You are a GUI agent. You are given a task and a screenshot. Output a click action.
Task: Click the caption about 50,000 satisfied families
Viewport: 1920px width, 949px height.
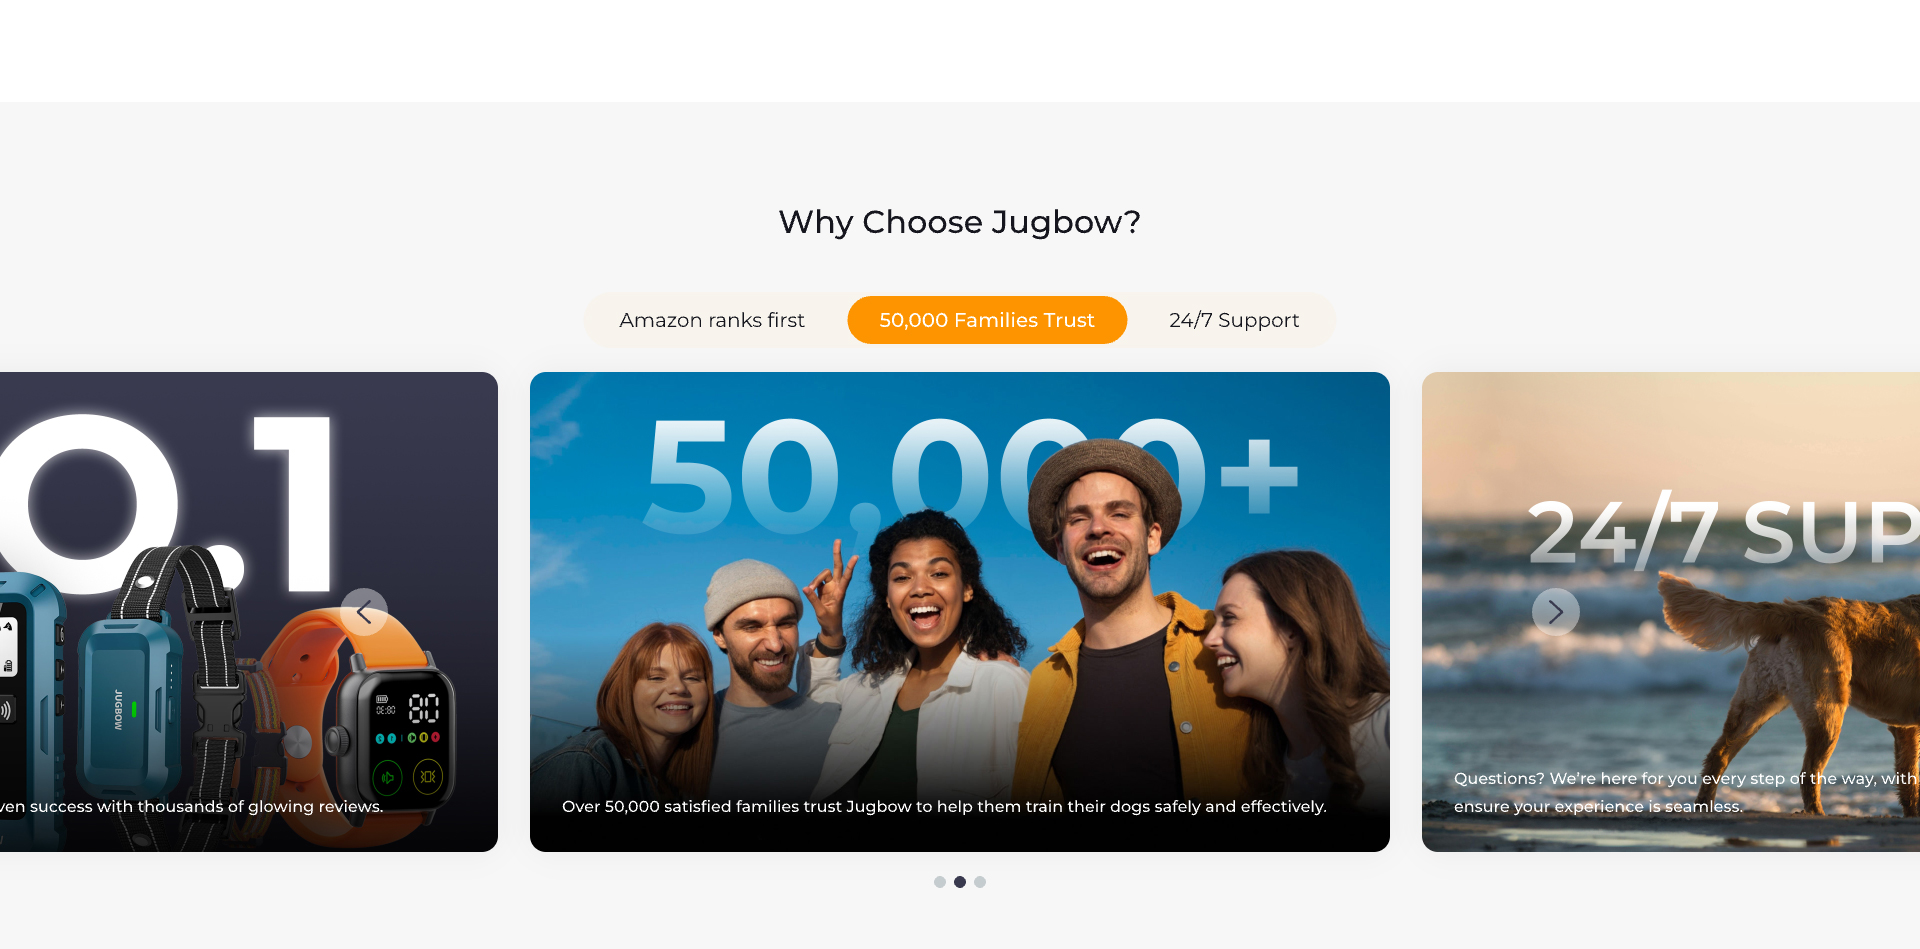click(944, 806)
